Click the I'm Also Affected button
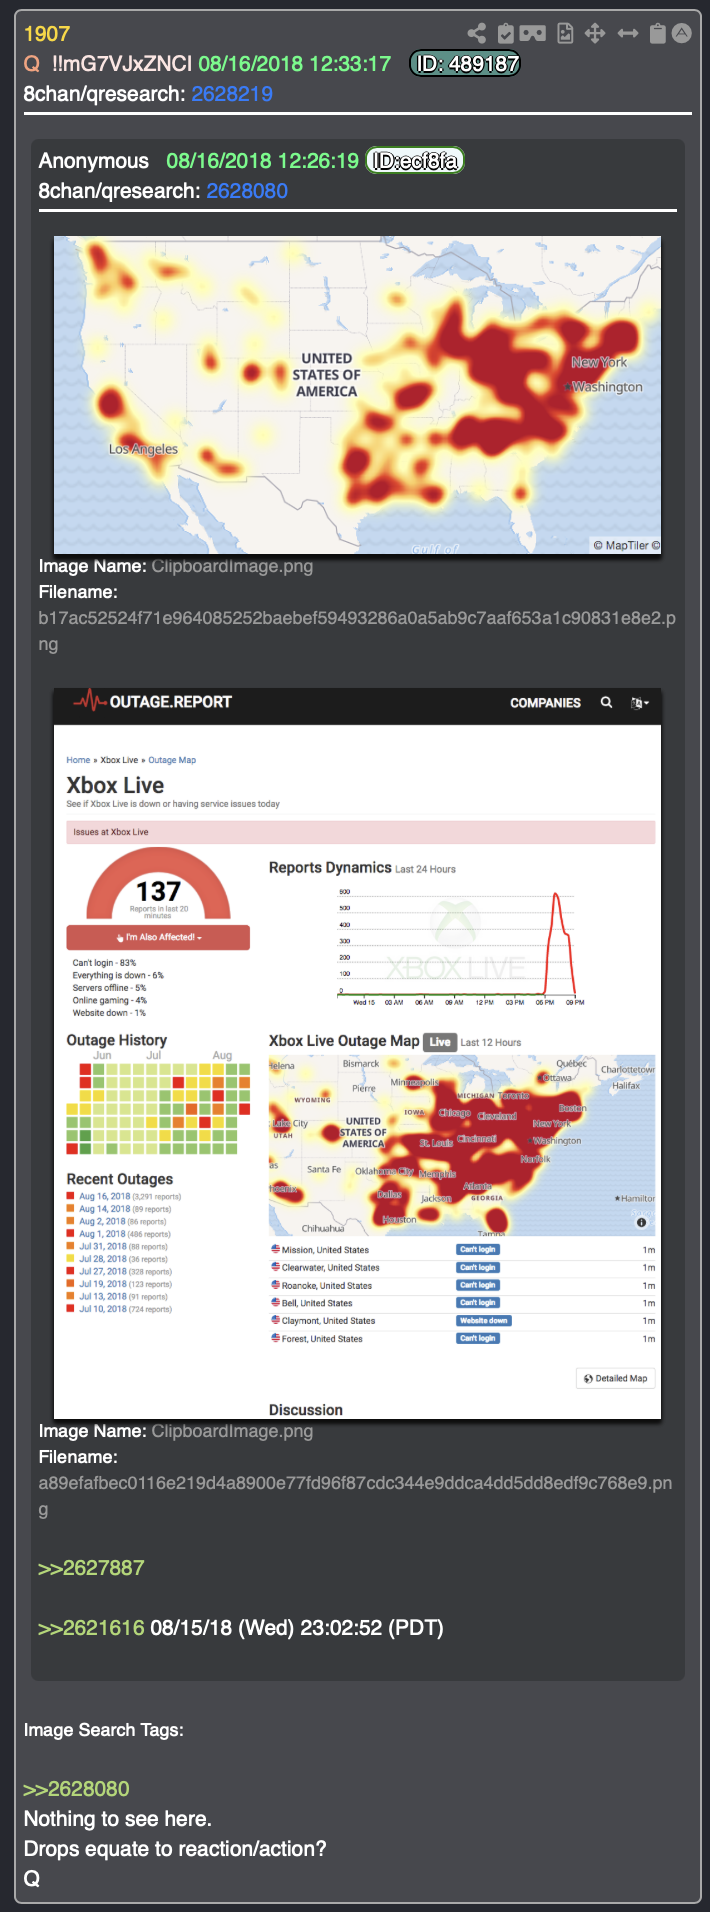The height and width of the screenshot is (1912, 710). (x=158, y=937)
